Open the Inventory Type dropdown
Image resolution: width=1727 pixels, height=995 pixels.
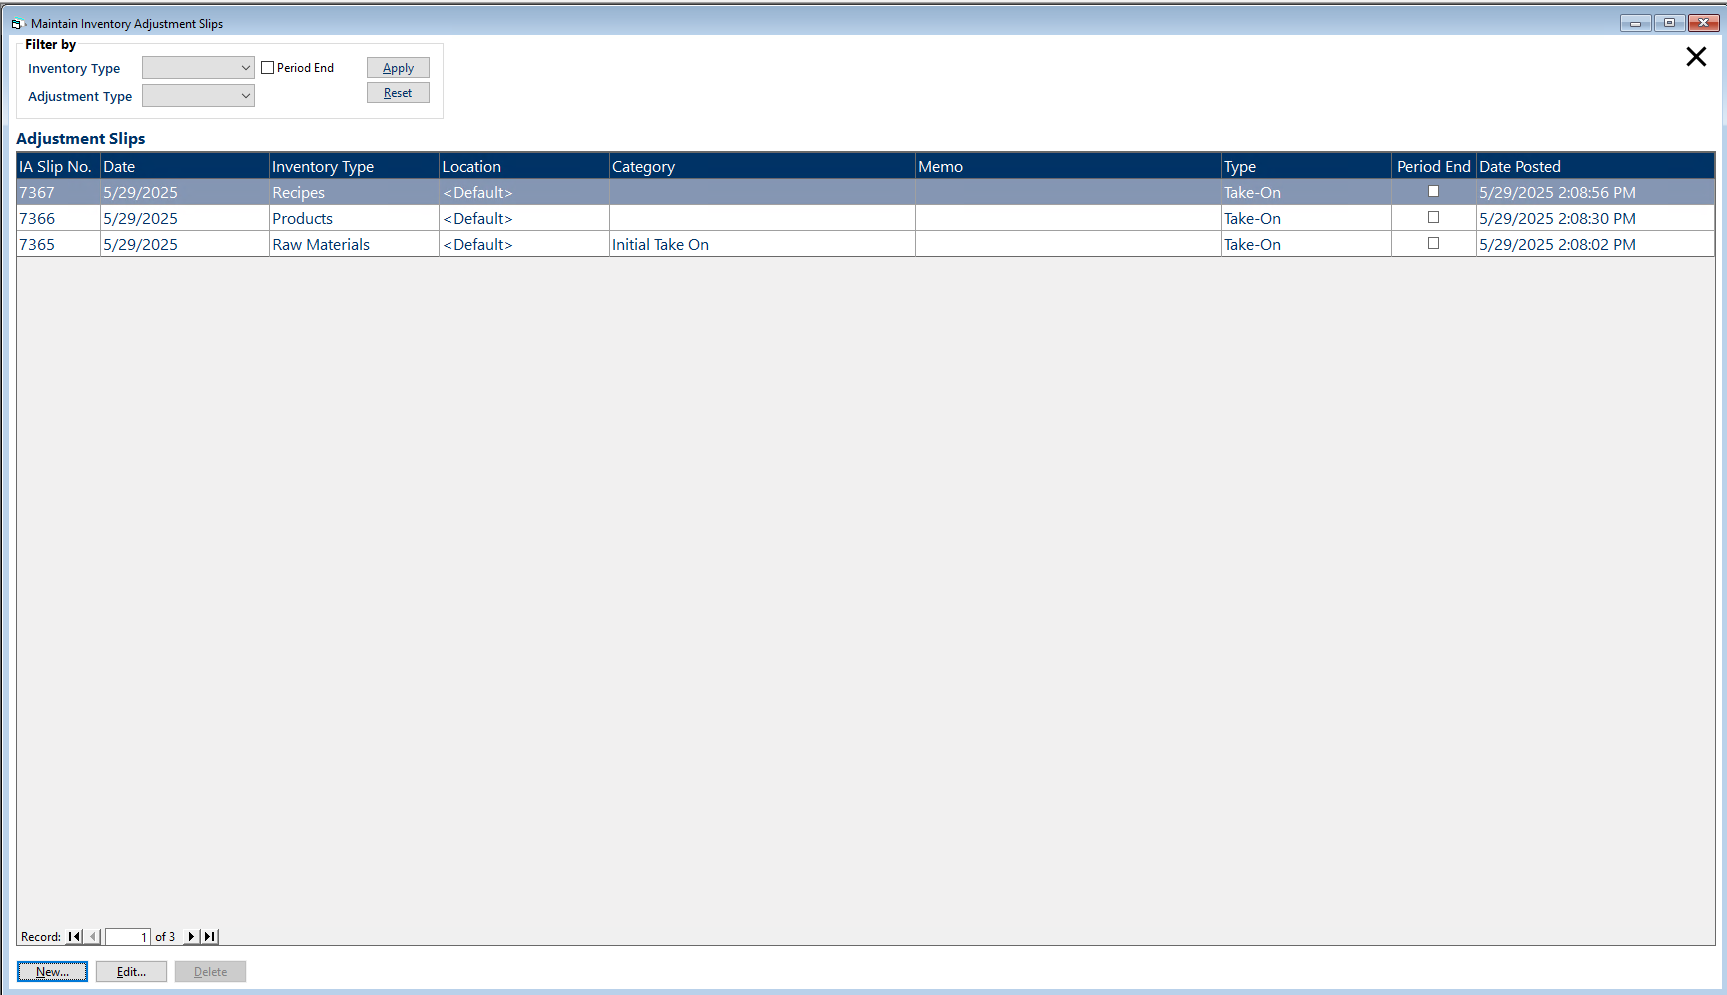click(198, 68)
